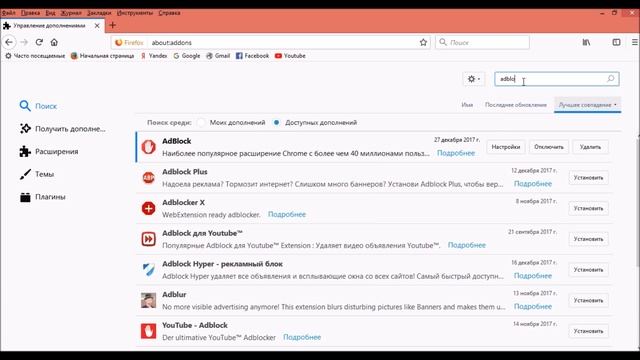Open the Search (Поиск) sidebar category
The height and width of the screenshot is (360, 640).
coord(38,106)
